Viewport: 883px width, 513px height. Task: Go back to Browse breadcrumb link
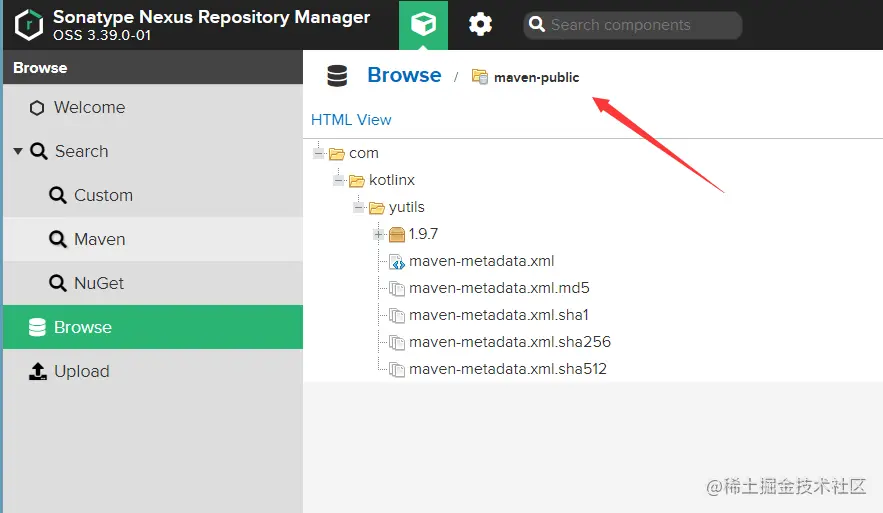[x=404, y=75]
